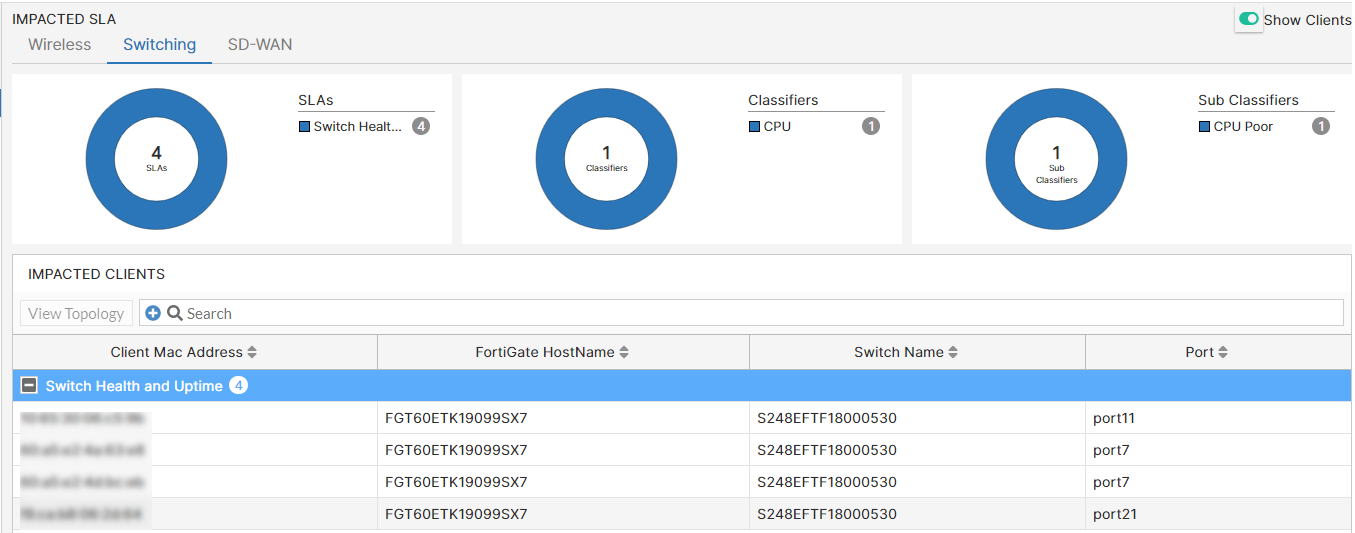Sort by Client Mac Address column arrows
The width and height of the screenshot is (1355, 533).
click(252, 352)
